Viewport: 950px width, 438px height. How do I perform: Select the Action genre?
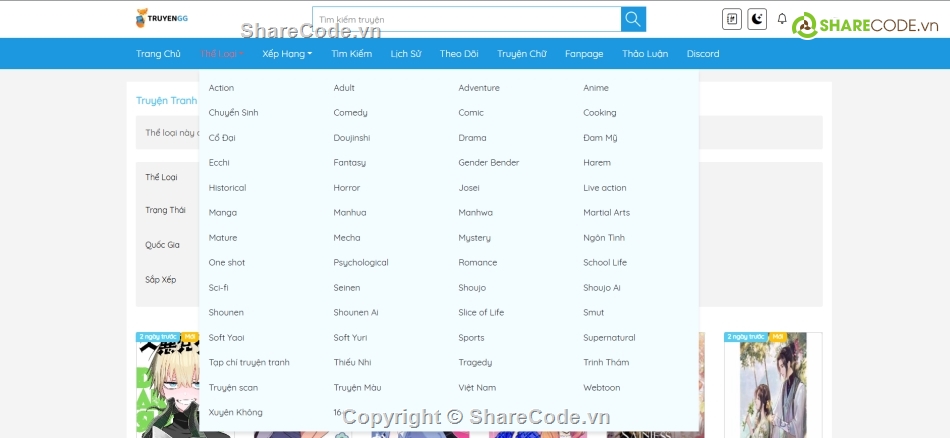(x=221, y=88)
